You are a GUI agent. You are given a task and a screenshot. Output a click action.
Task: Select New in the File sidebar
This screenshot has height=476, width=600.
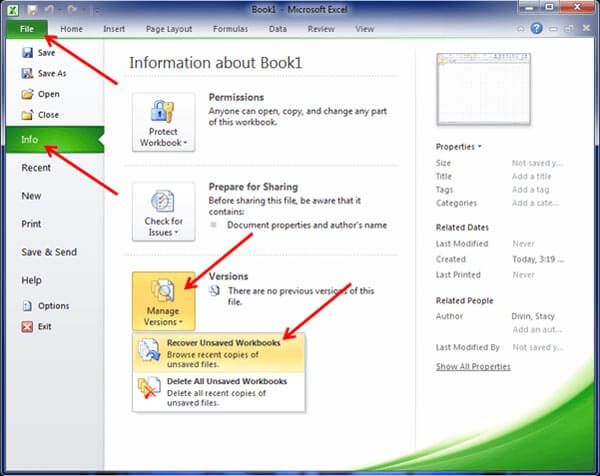pos(31,196)
